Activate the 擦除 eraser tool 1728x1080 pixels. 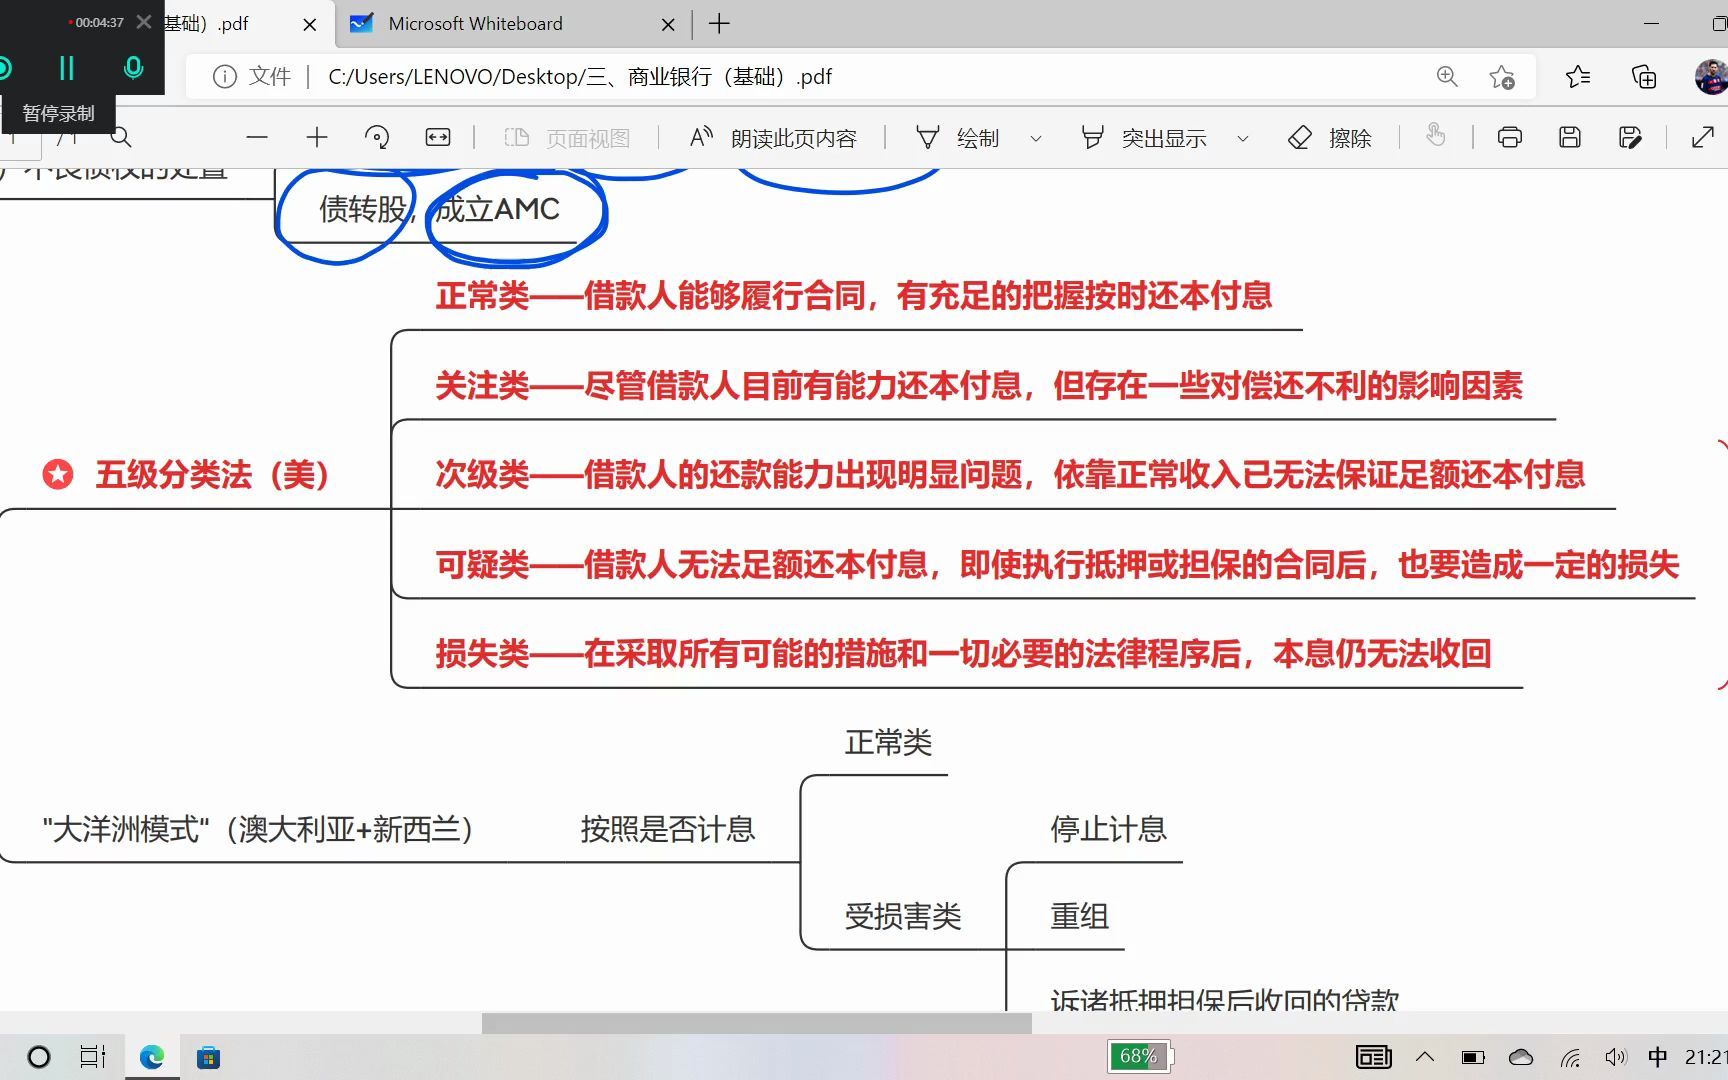[1327, 137]
